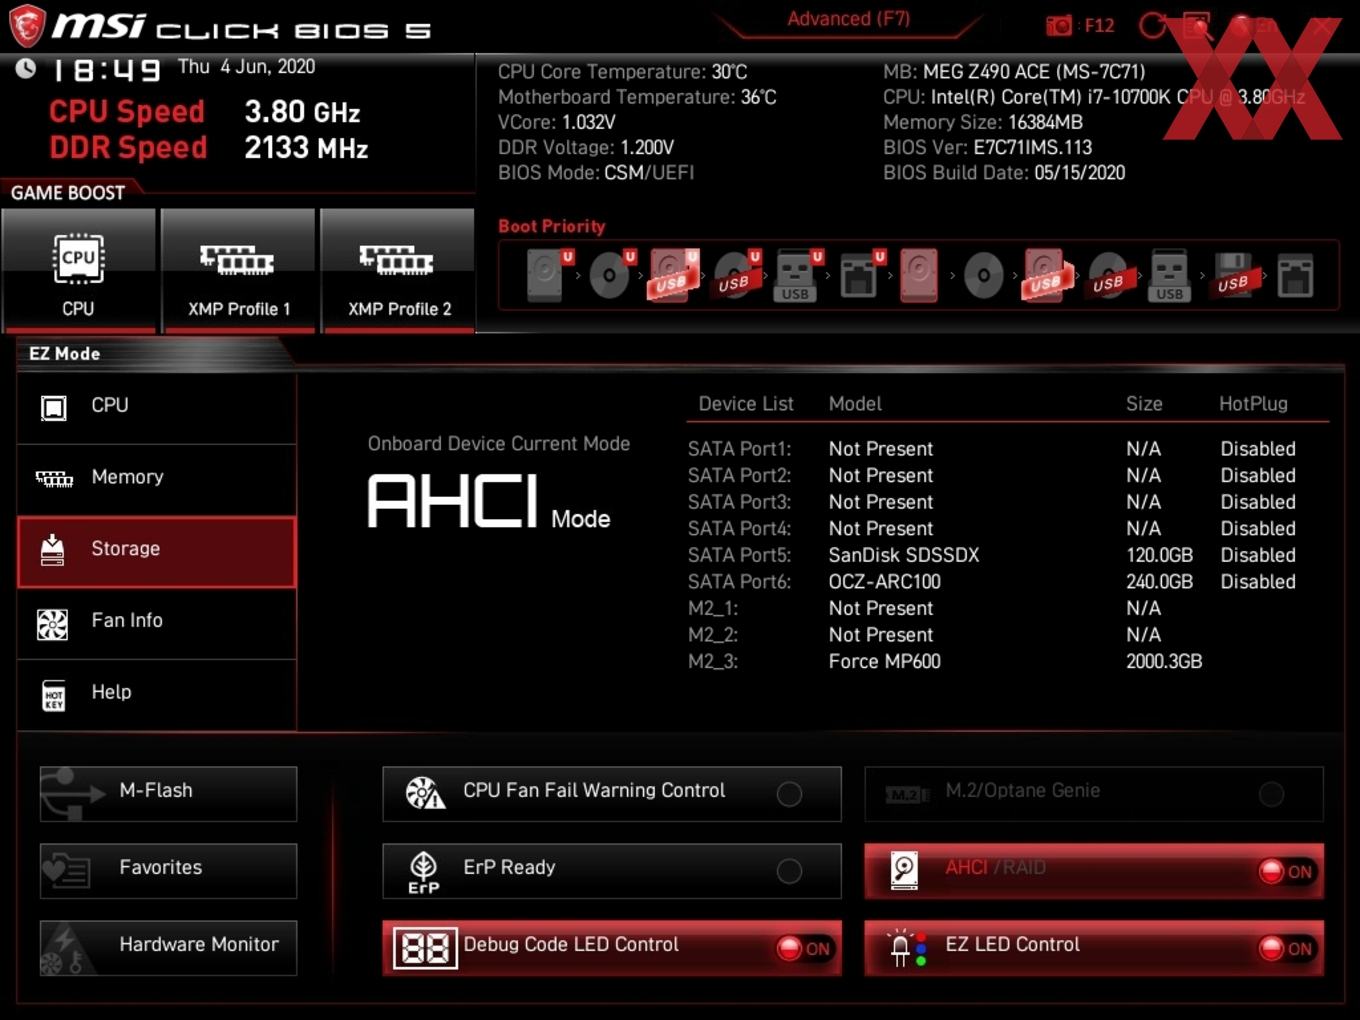Click the ErP leaf icon

pyautogui.click(x=423, y=872)
